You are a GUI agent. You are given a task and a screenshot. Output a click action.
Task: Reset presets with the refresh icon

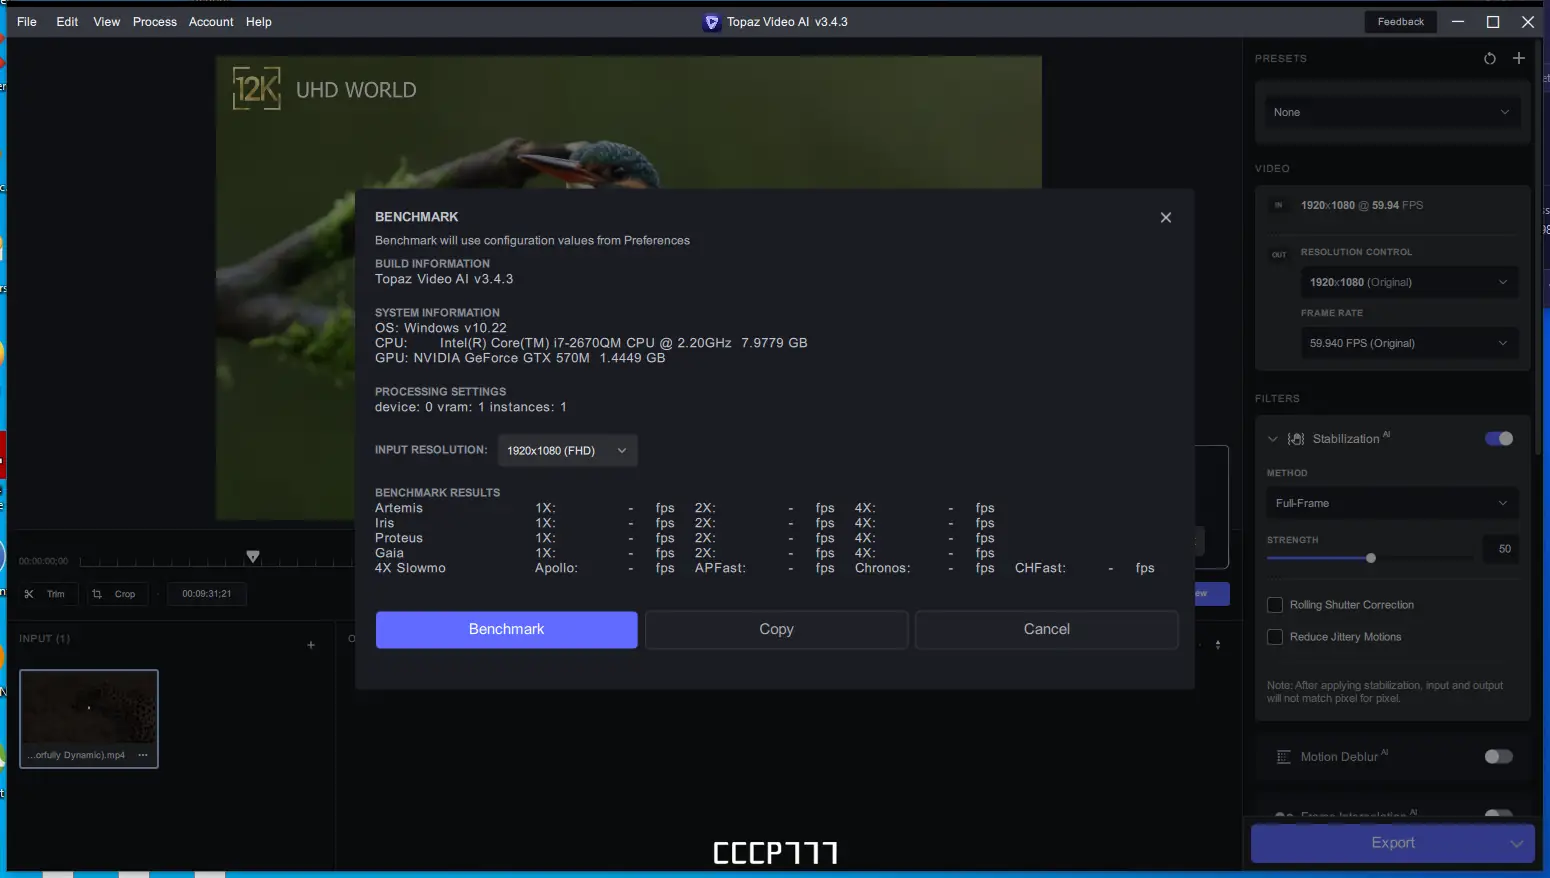1490,59
